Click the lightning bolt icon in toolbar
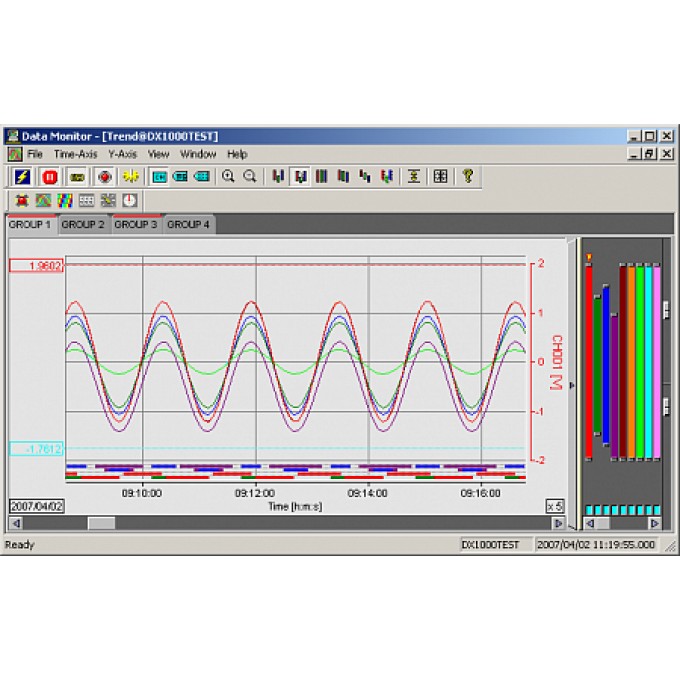 tap(21, 176)
